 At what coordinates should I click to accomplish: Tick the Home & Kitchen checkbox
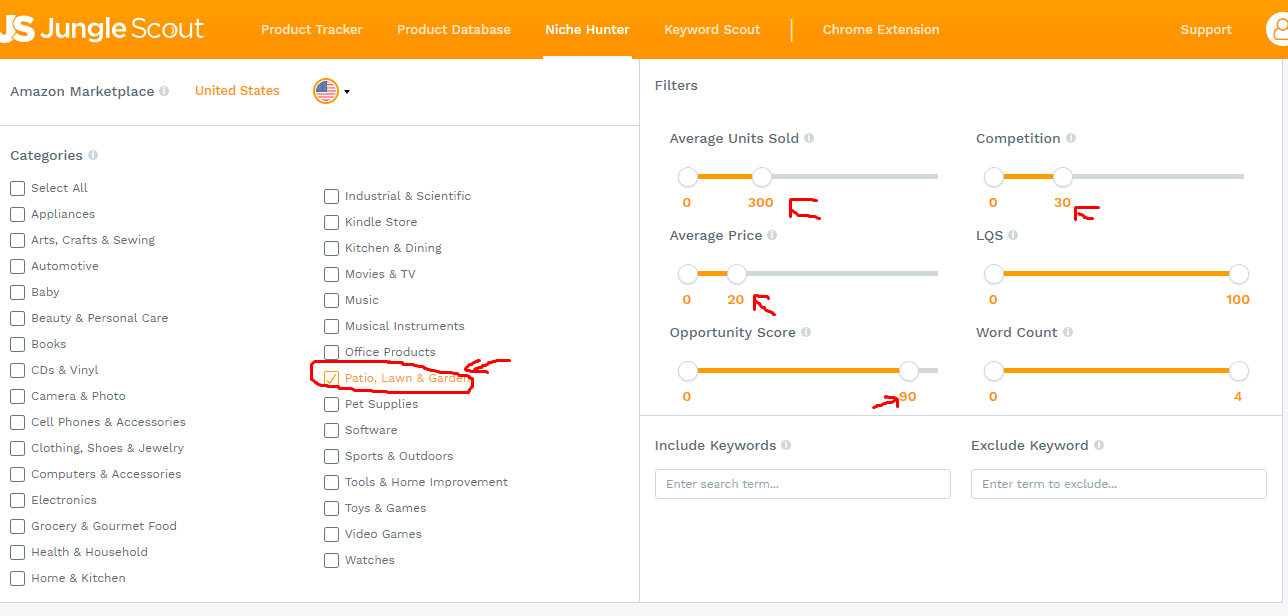(x=18, y=578)
